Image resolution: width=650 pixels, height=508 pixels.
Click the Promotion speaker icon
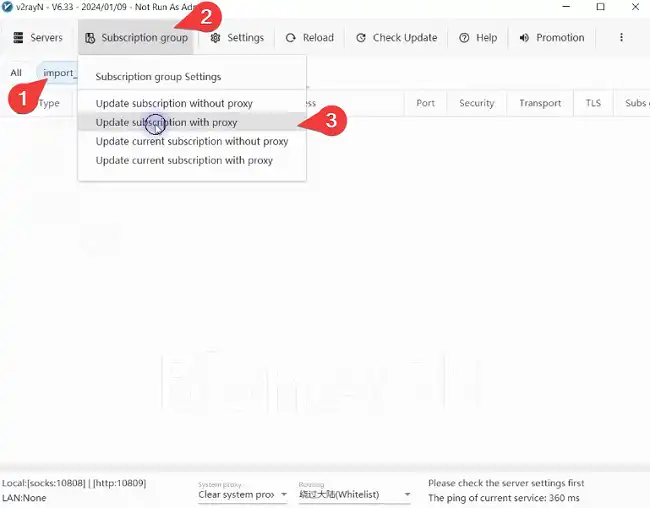(524, 38)
